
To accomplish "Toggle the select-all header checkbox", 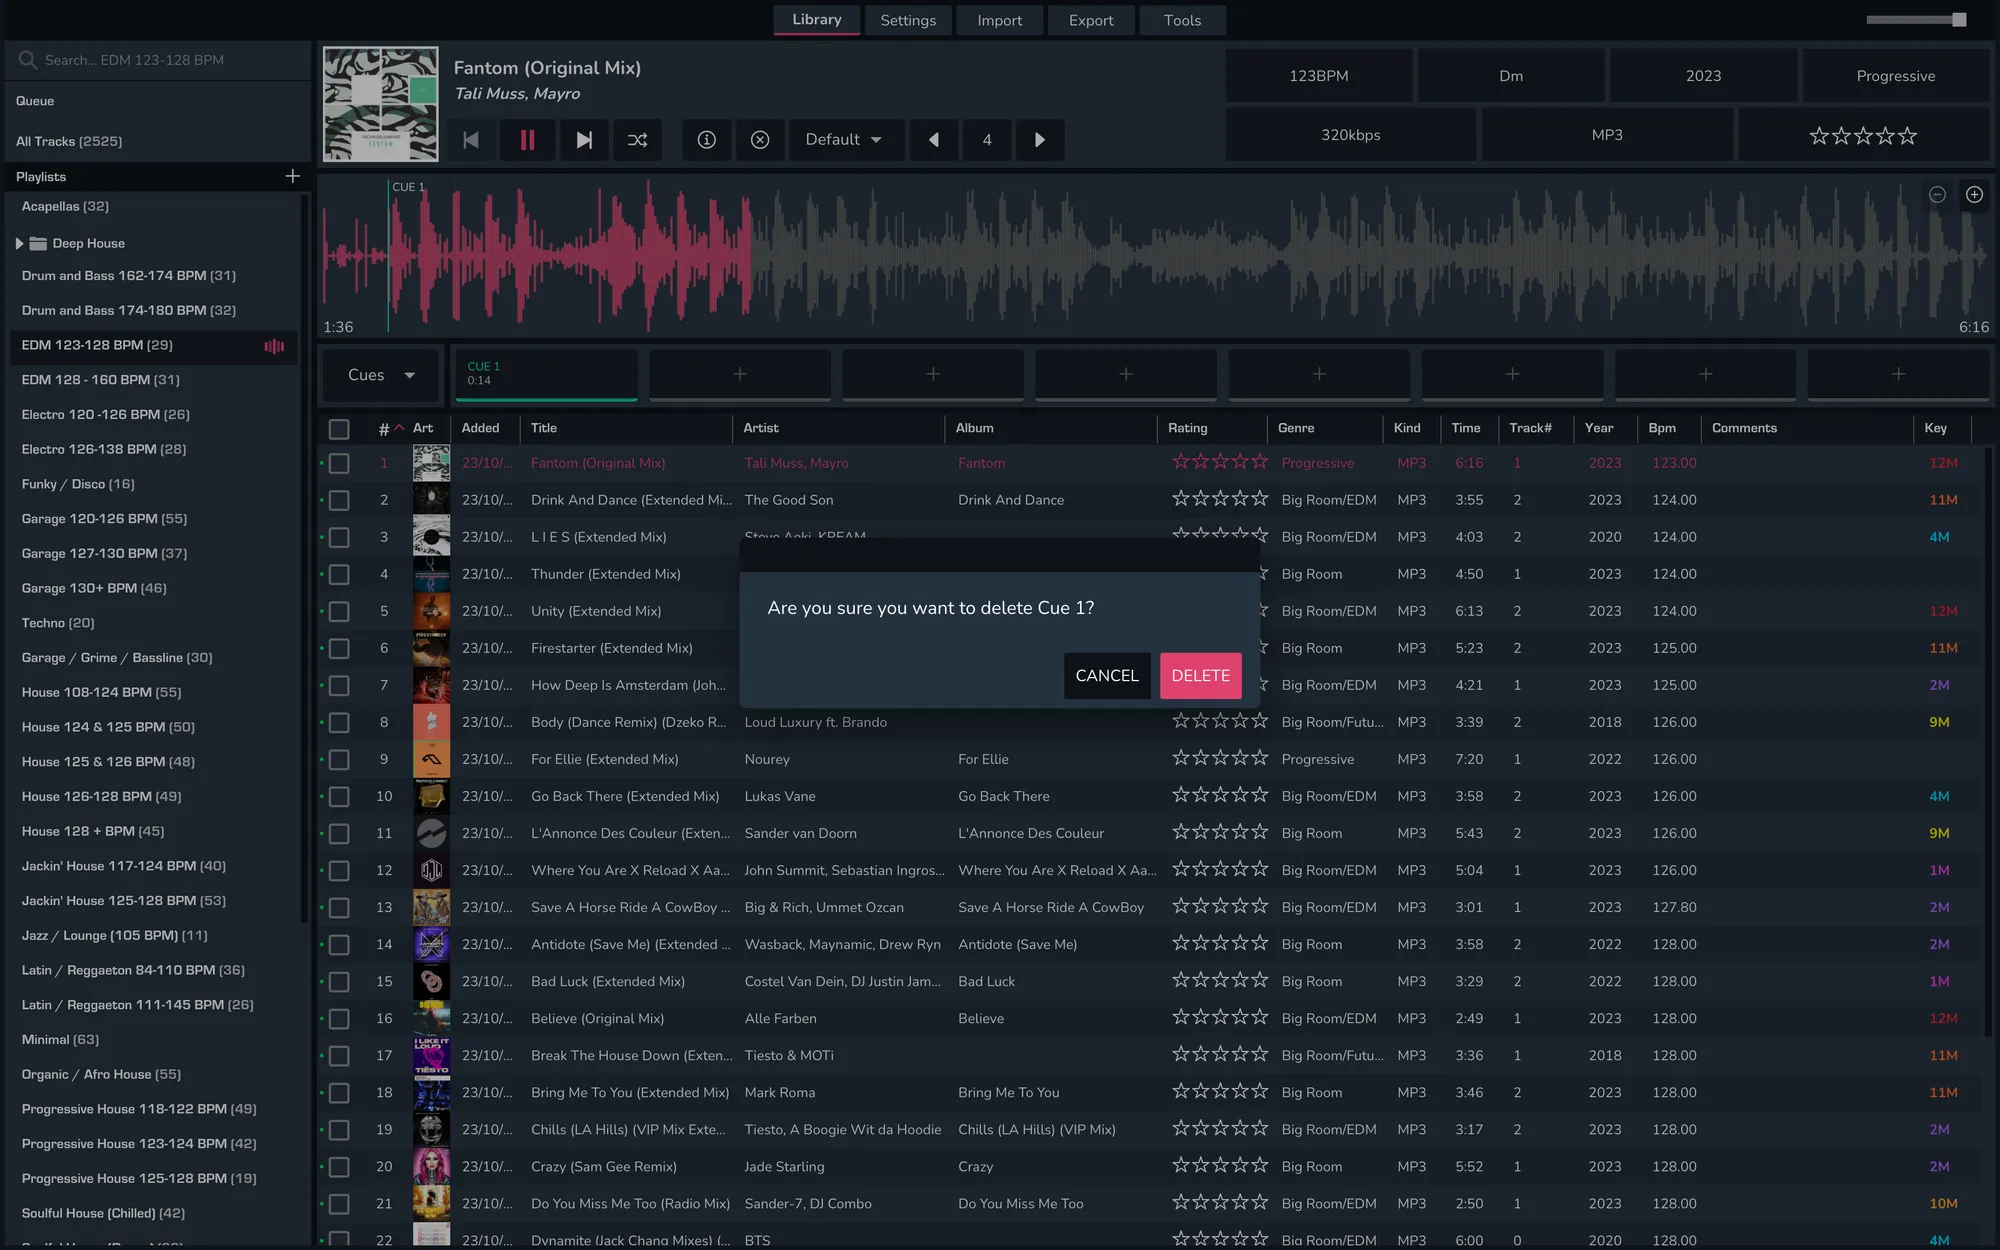I will 339,429.
